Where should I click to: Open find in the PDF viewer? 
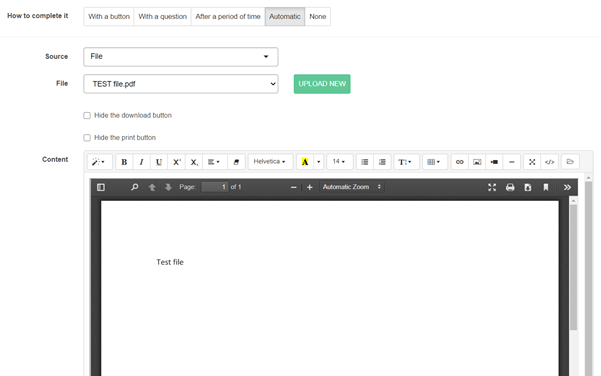pos(135,187)
